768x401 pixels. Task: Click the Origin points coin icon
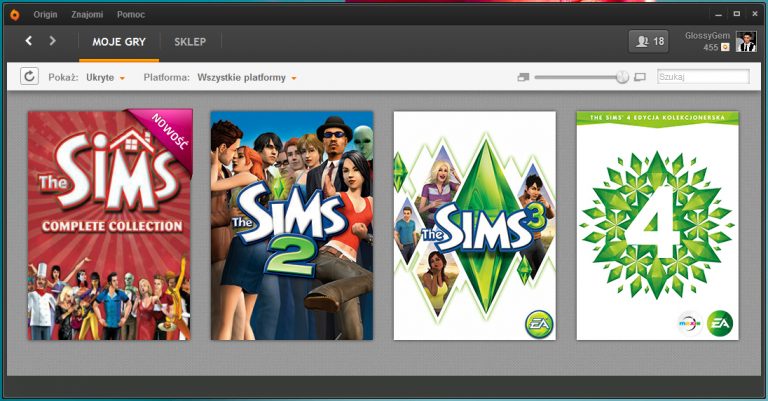click(725, 47)
